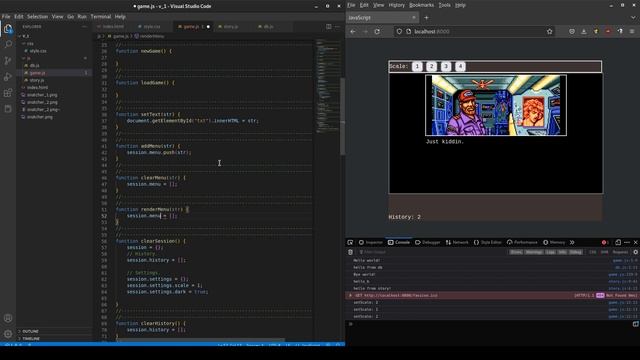
Task: Open editor More Actions ellipsis in VS Code
Action: point(337,27)
